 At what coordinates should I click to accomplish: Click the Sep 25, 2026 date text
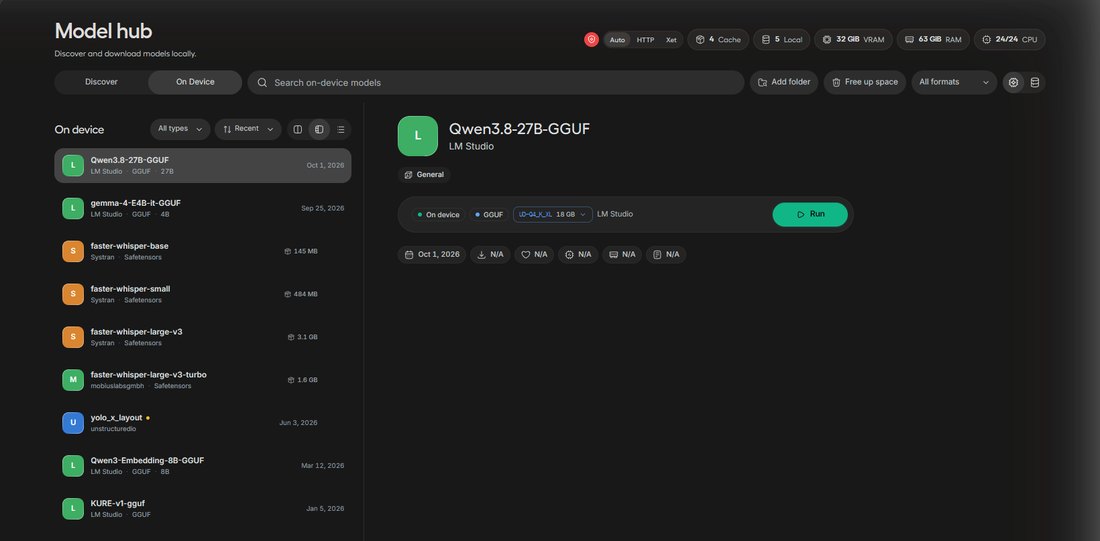point(323,208)
